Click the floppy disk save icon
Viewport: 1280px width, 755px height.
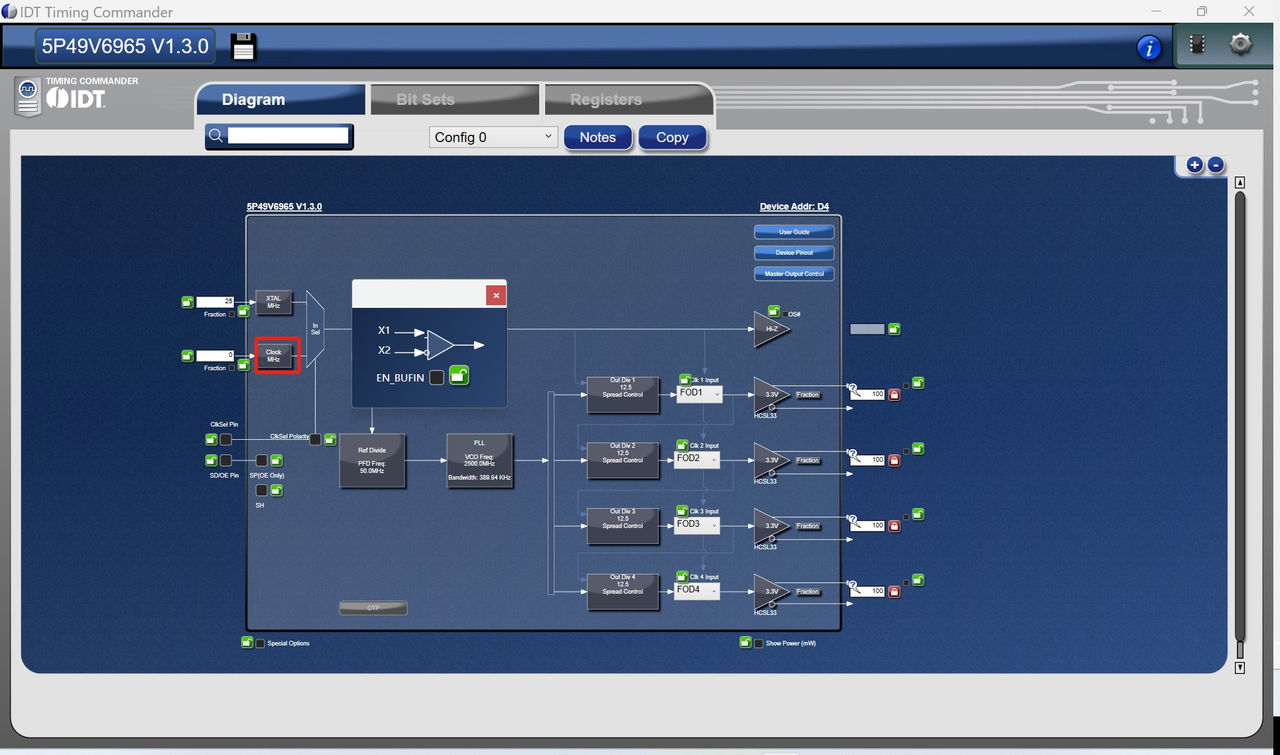(x=244, y=46)
